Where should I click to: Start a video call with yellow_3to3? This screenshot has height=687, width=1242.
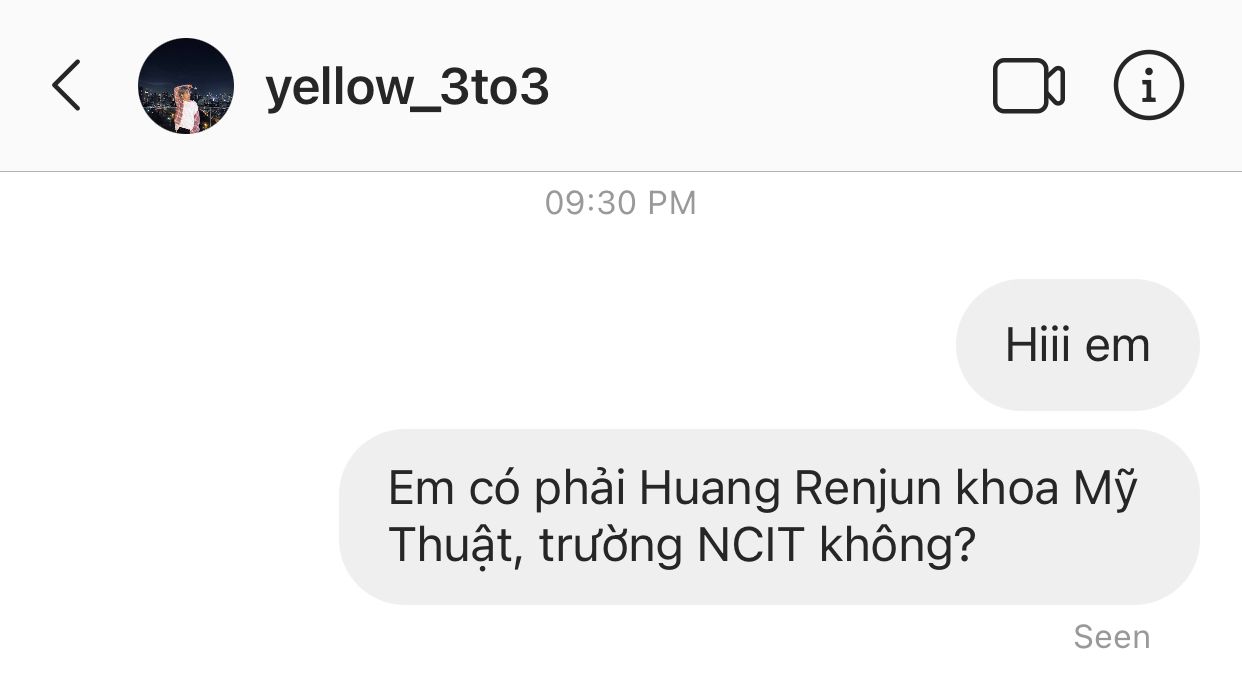tap(1028, 86)
